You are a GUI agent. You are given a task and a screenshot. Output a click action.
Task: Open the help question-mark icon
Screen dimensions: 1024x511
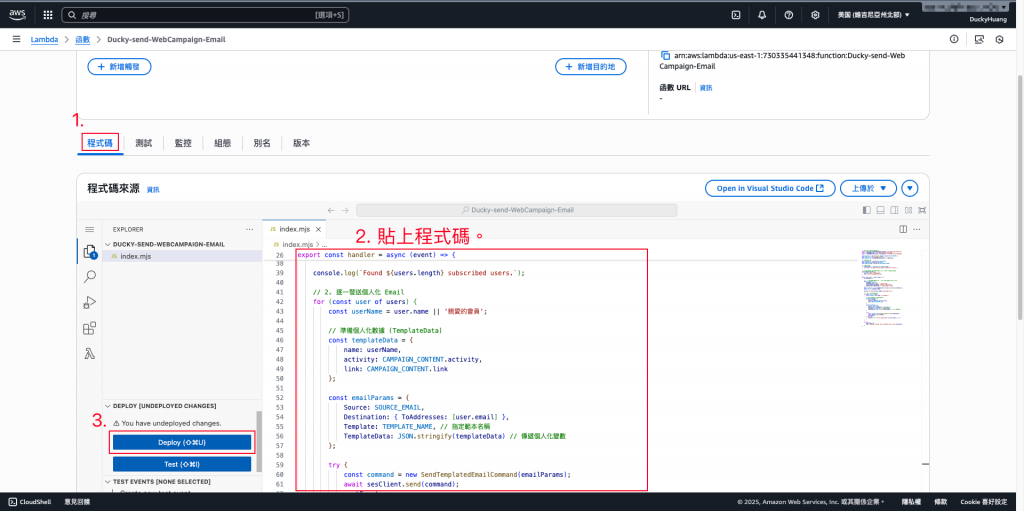tap(788, 14)
